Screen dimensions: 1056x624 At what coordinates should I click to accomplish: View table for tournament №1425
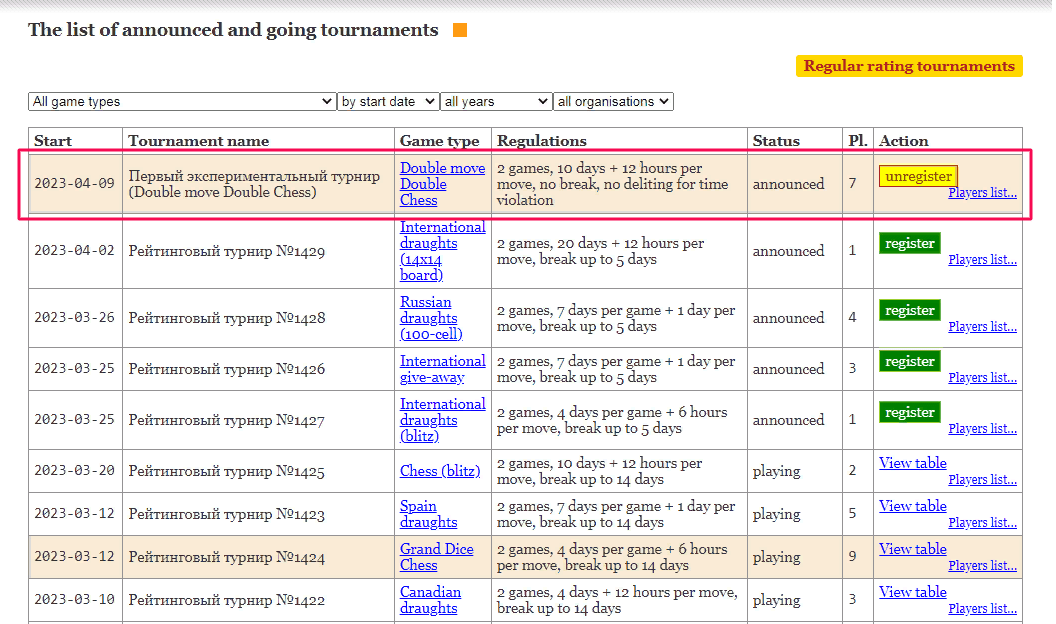pos(912,463)
